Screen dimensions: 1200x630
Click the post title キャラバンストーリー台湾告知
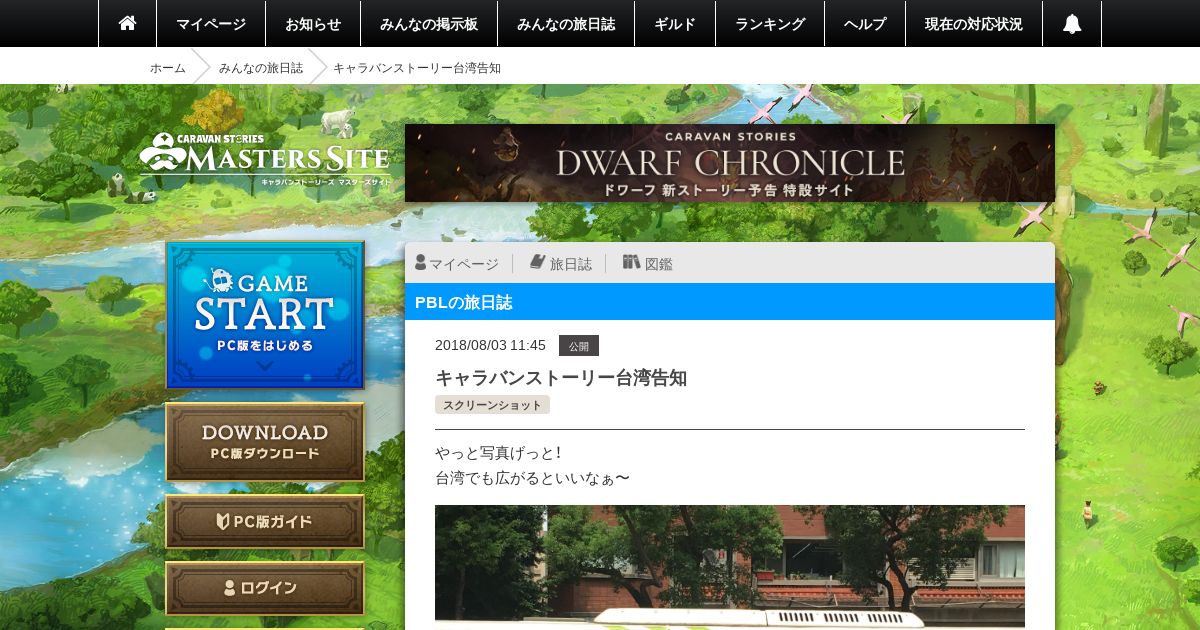(561, 378)
